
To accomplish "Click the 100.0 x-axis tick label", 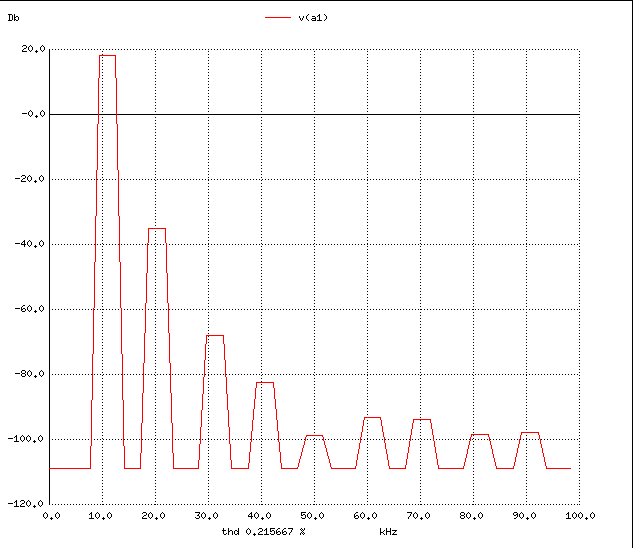I will pyautogui.click(x=580, y=516).
